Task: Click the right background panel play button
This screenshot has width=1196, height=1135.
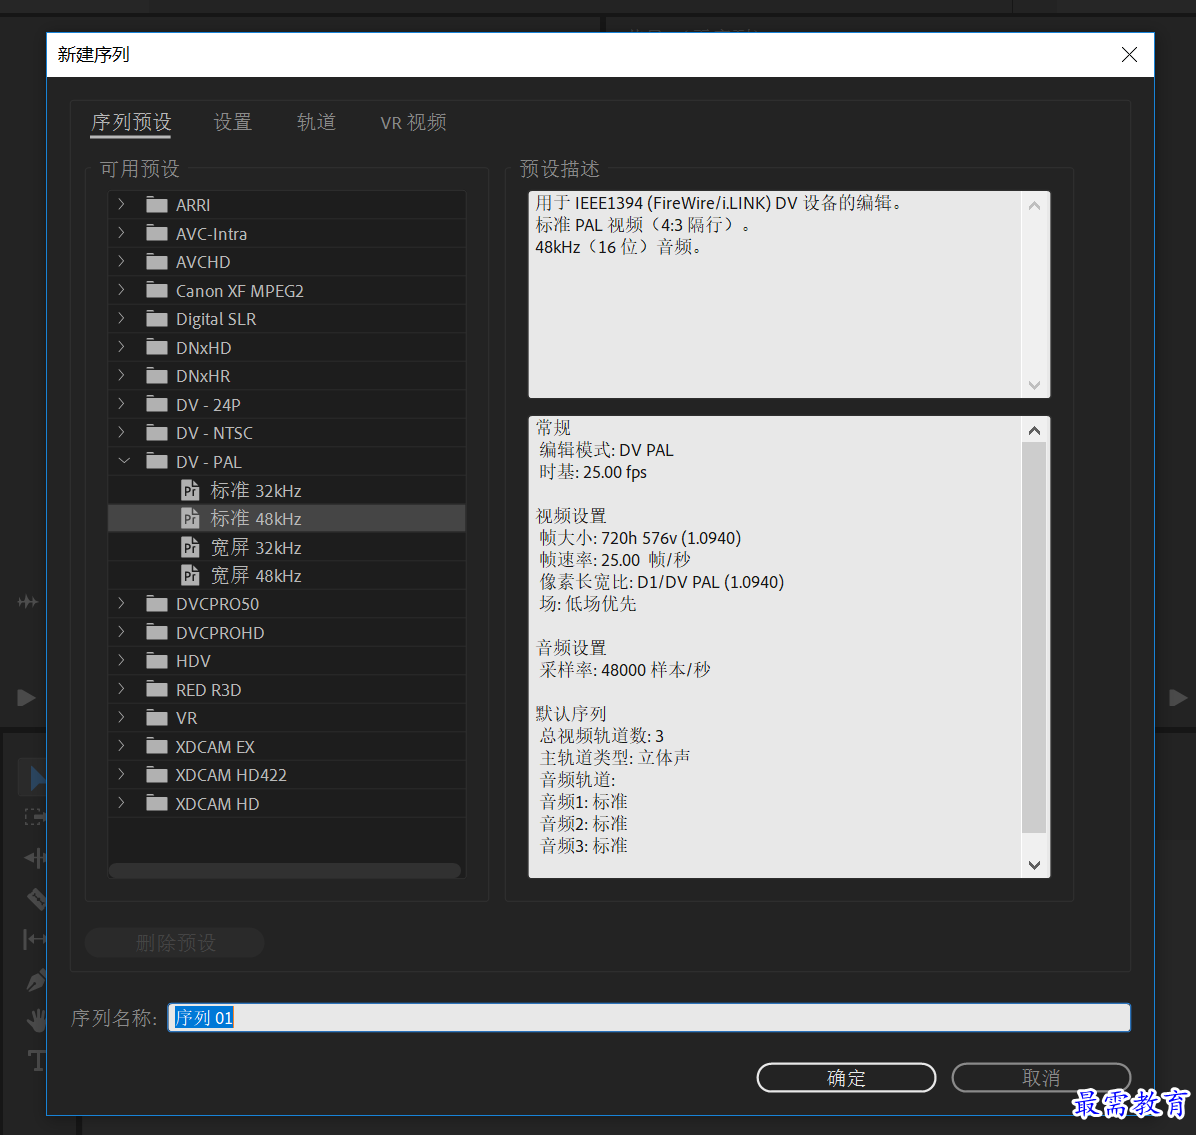Action: [x=1178, y=697]
